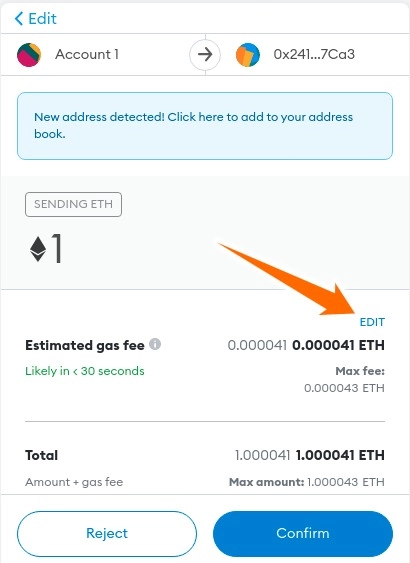Go back using the Edit header link
The image size is (410, 563).
pyautogui.click(x=36, y=18)
